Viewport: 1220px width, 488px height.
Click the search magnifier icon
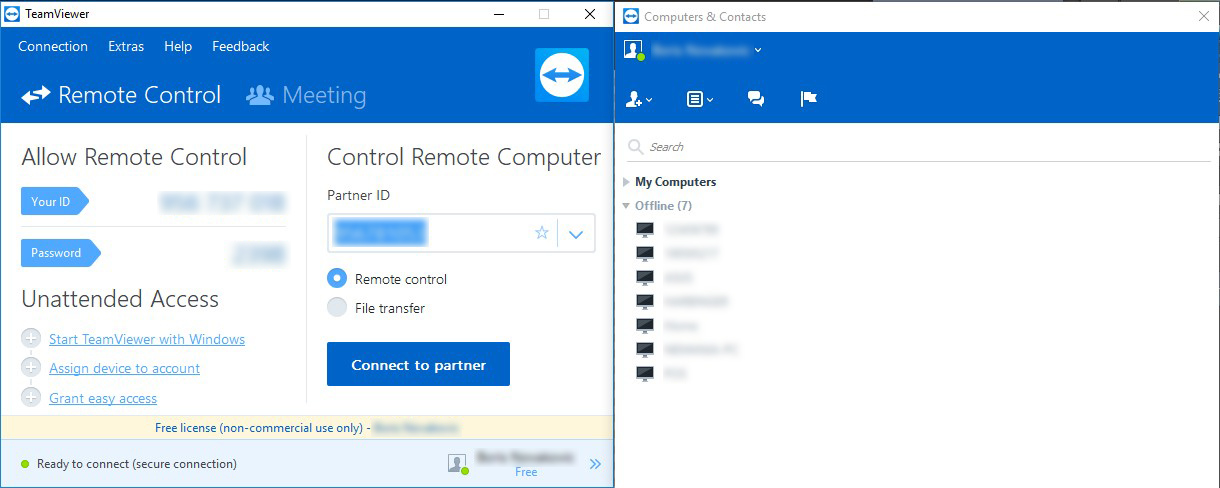(x=635, y=147)
